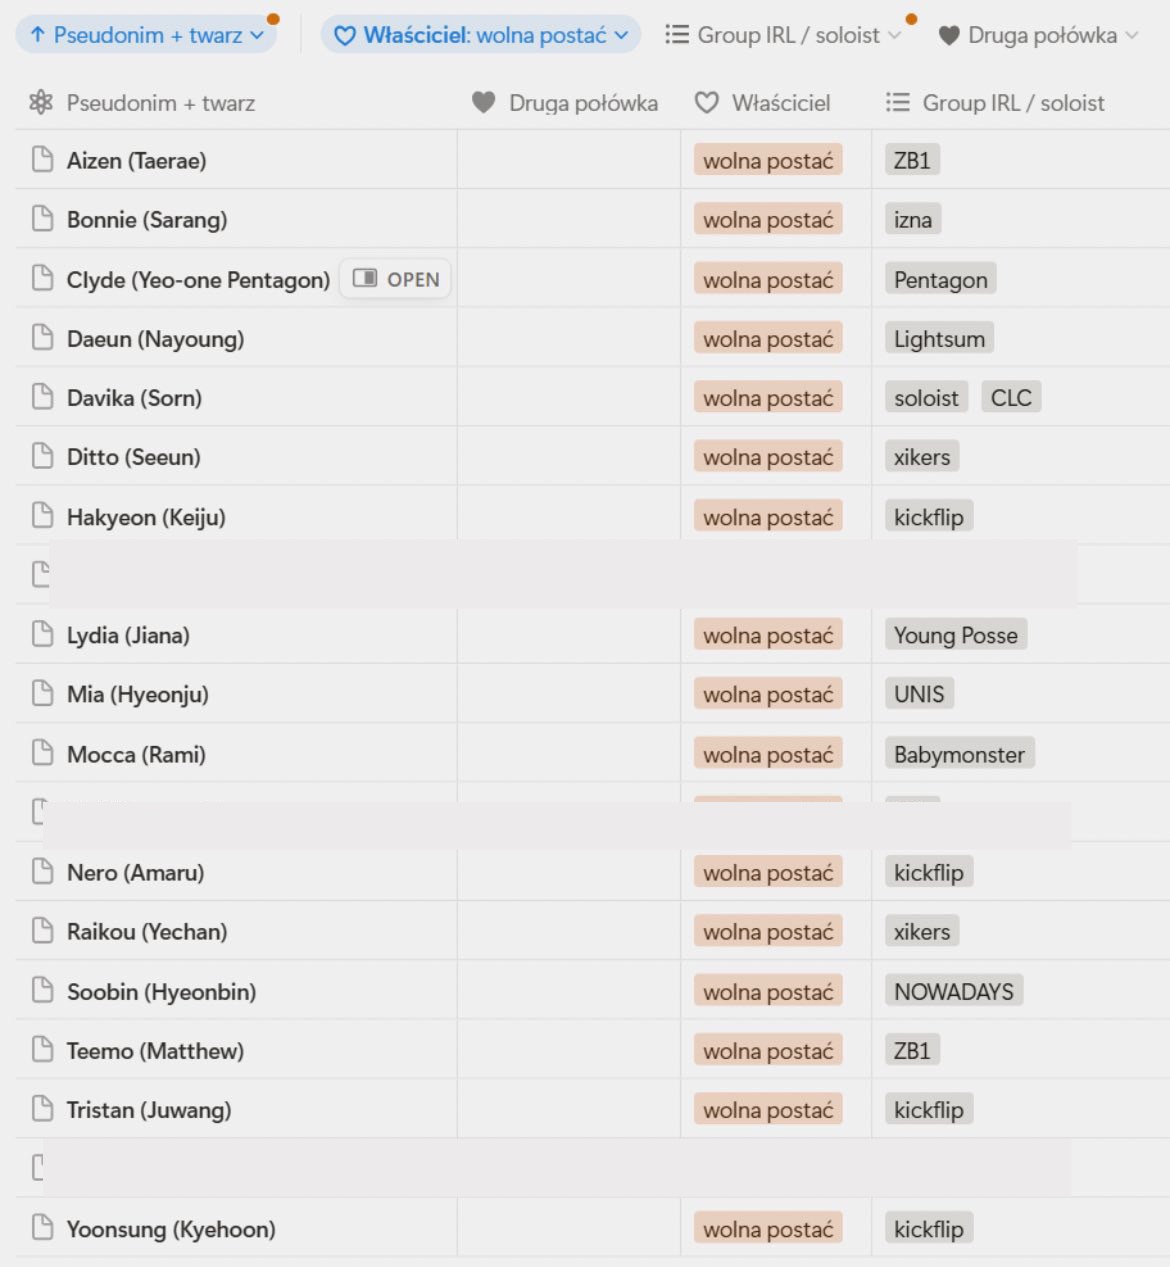Click the page icon of Daeun (Nayoung)

[42, 338]
